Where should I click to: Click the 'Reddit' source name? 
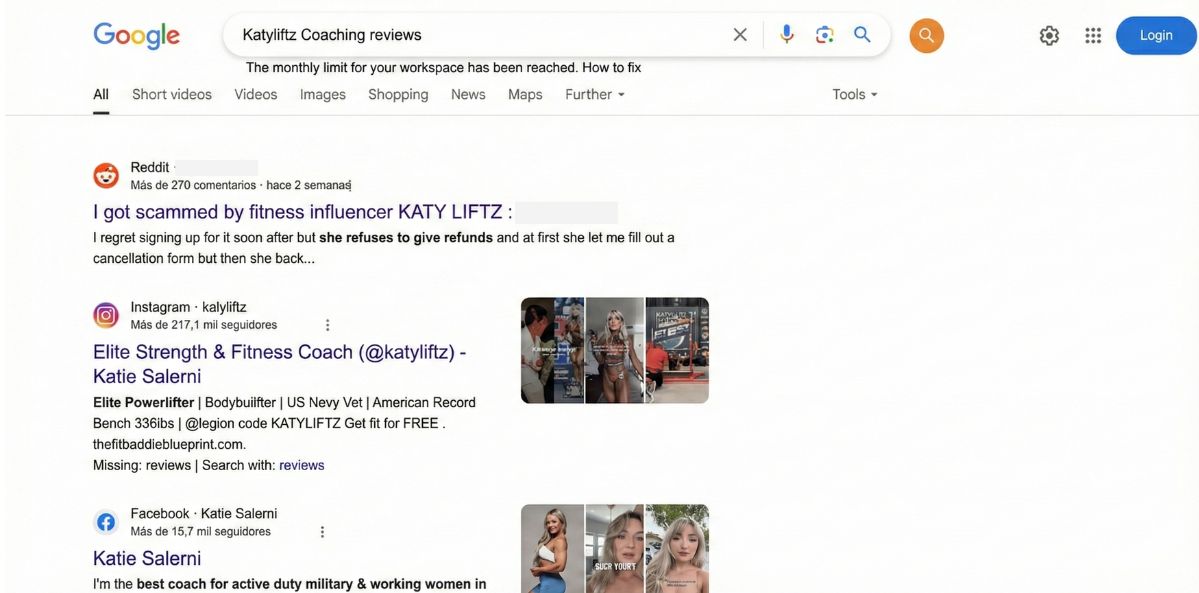coord(150,167)
